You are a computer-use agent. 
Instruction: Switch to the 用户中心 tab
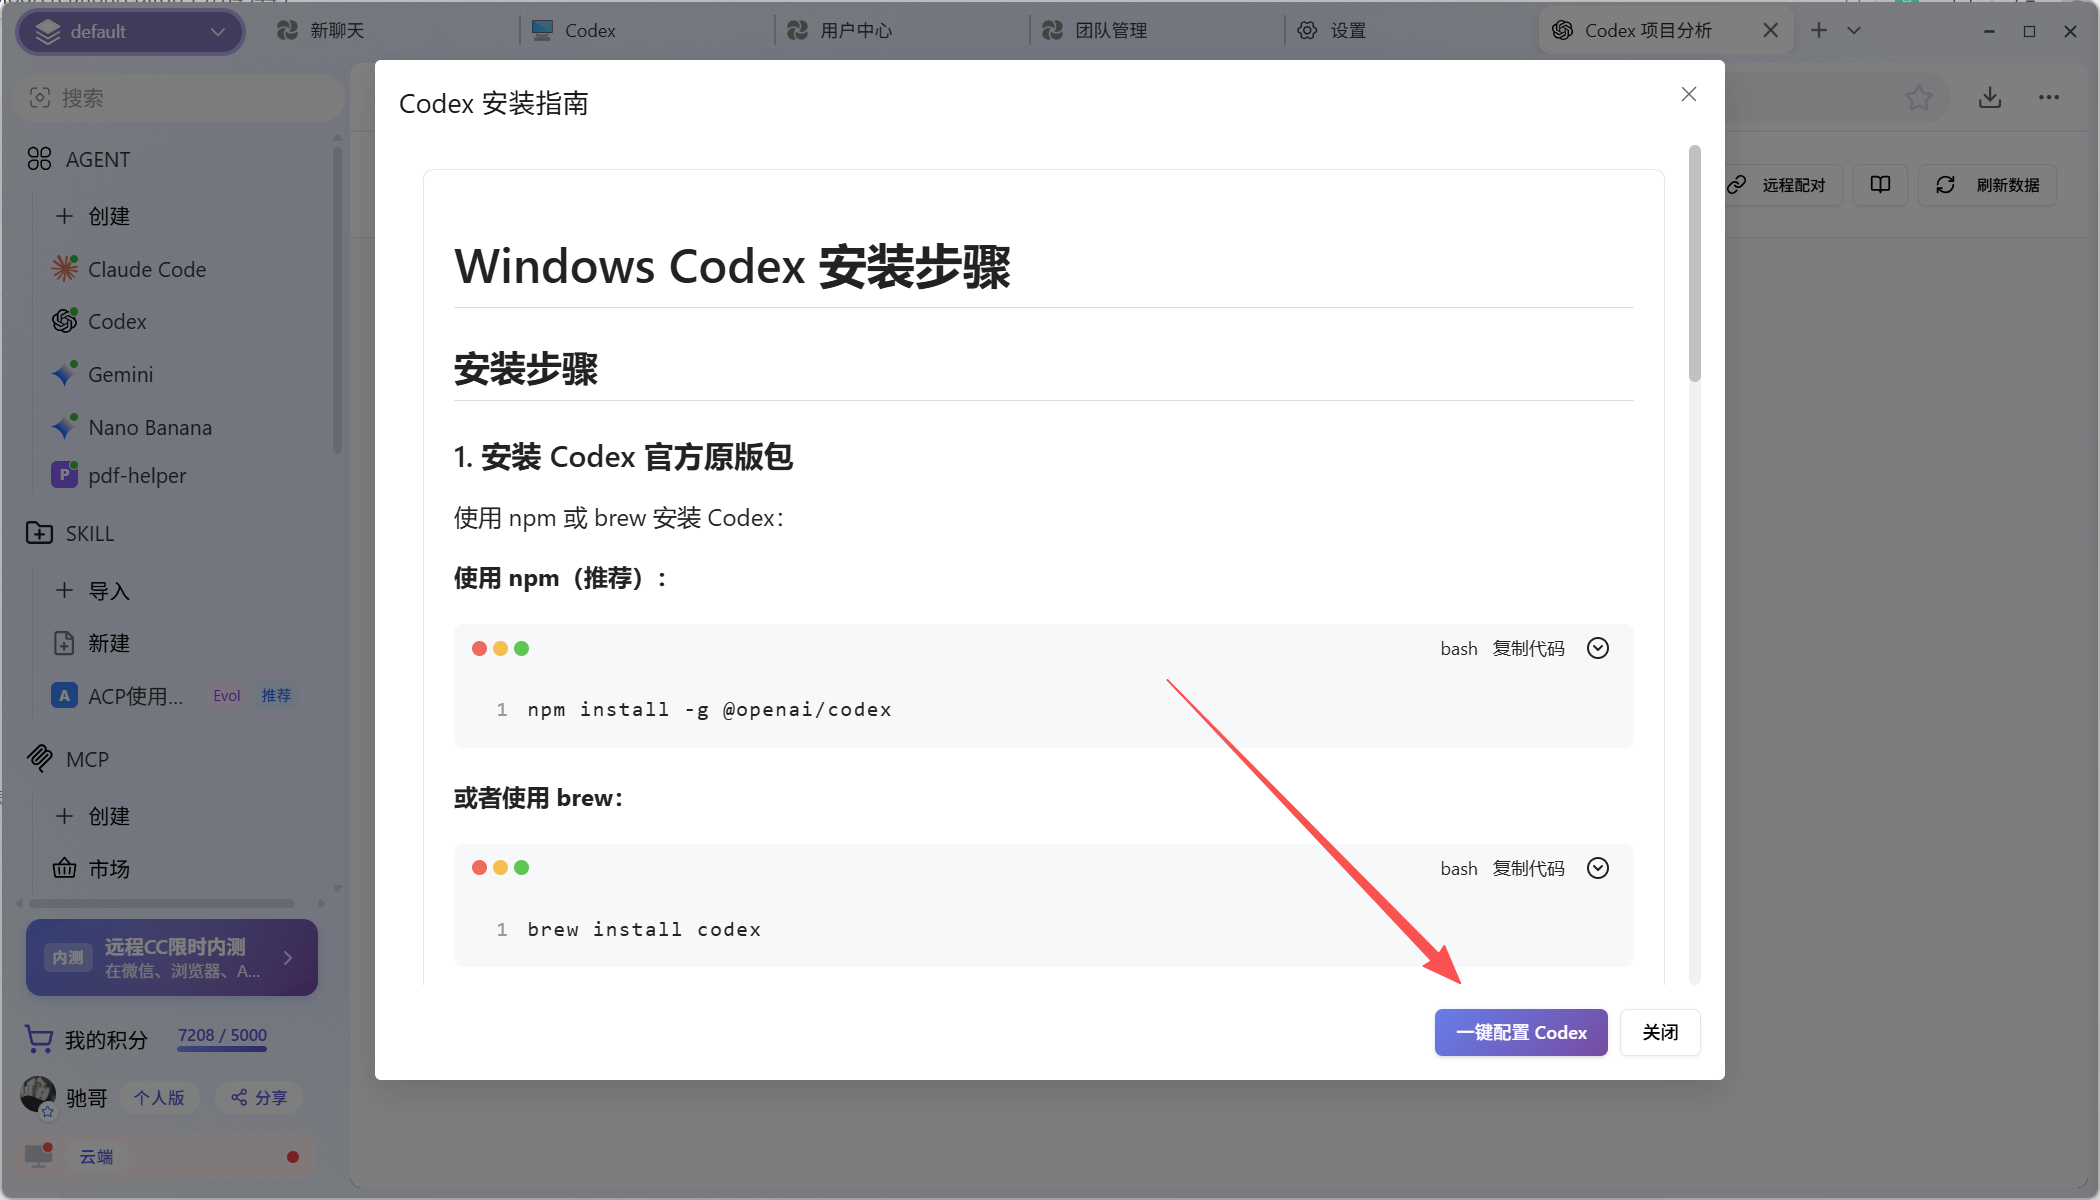855,31
